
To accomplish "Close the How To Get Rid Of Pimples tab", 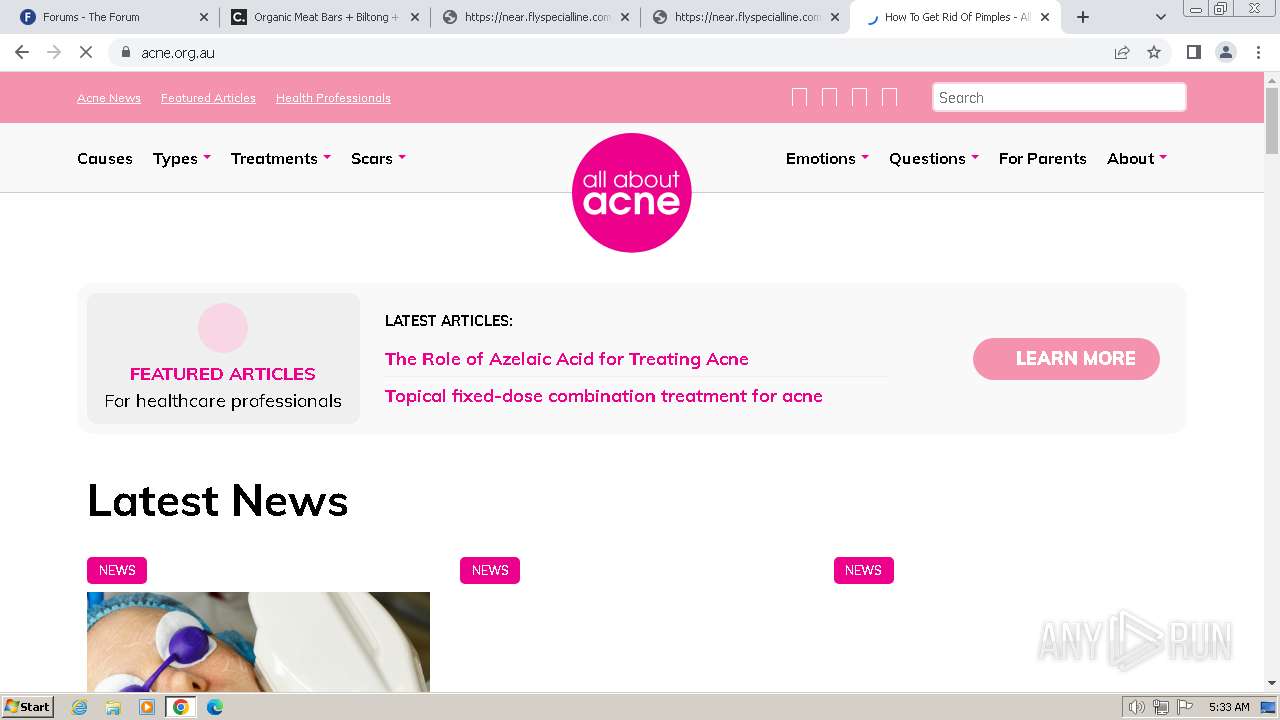I will (x=1045, y=17).
